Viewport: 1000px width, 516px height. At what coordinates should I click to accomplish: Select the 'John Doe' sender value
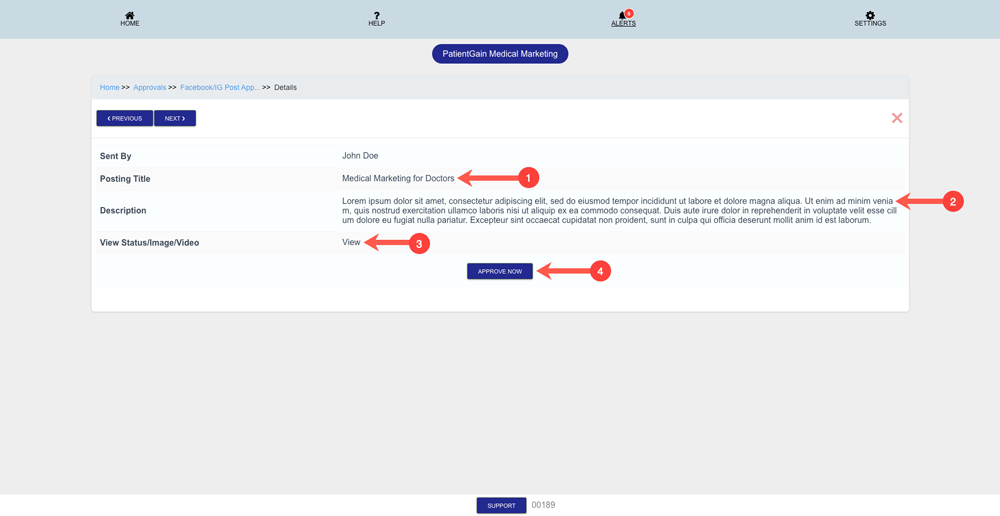tap(360, 156)
